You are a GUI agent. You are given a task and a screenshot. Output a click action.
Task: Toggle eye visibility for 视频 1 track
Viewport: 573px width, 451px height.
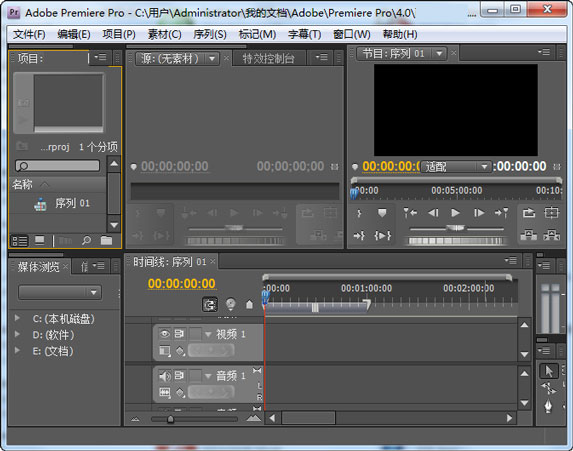(x=164, y=334)
